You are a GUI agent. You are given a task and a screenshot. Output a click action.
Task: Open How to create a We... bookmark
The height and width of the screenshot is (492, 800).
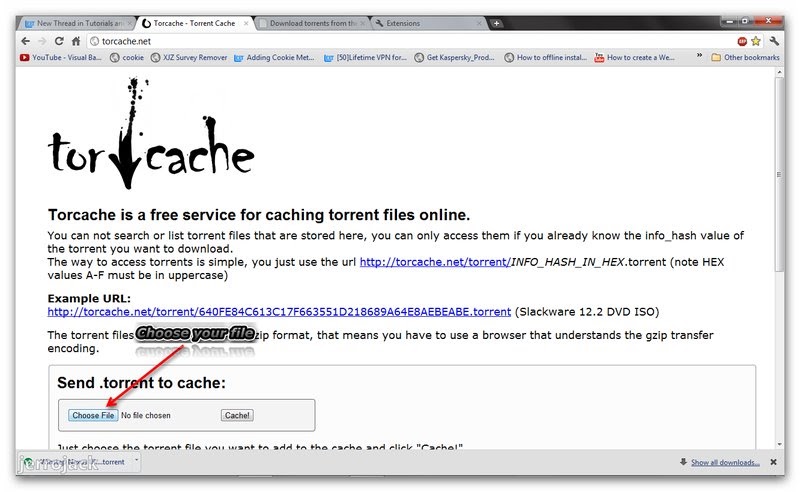(635, 58)
